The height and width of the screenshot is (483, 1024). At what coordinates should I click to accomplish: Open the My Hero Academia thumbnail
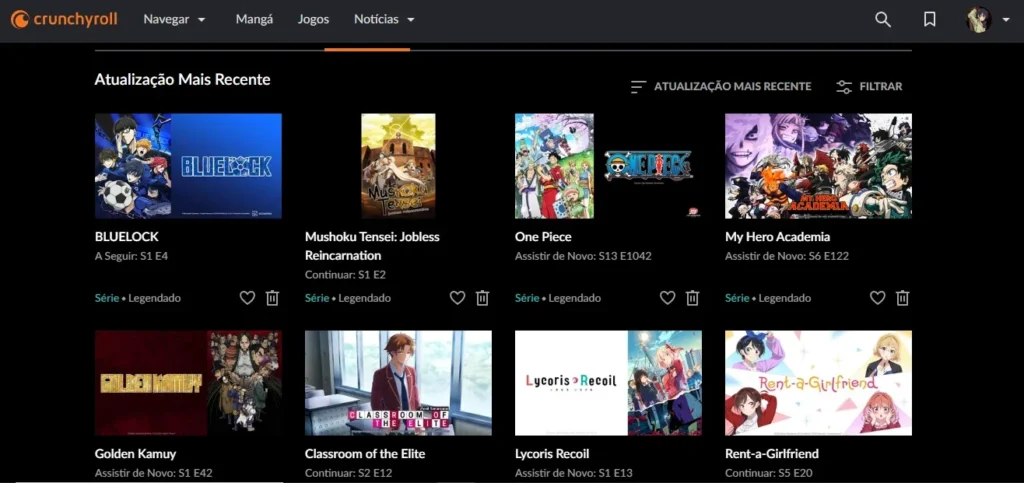click(818, 166)
